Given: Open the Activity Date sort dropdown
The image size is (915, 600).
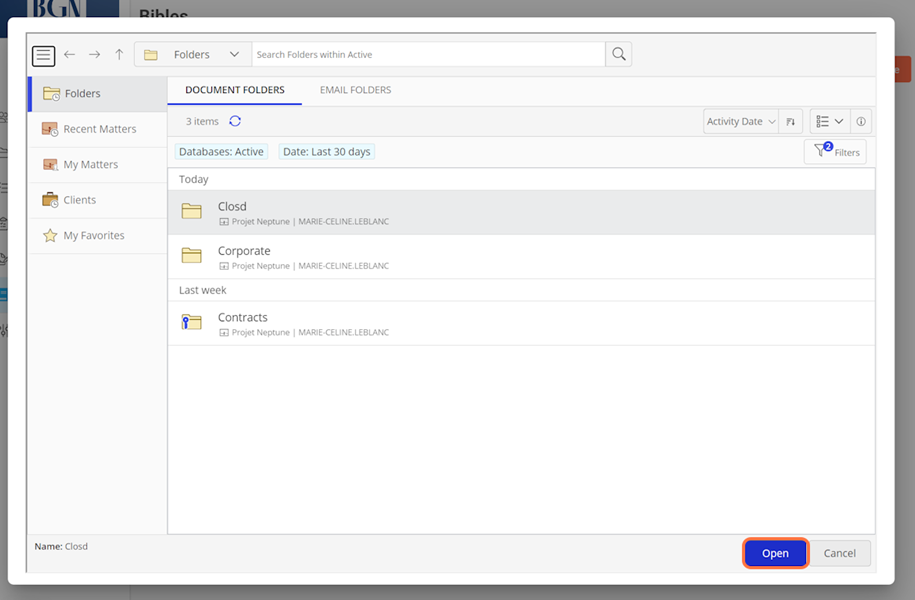Looking at the screenshot, I should [x=740, y=122].
